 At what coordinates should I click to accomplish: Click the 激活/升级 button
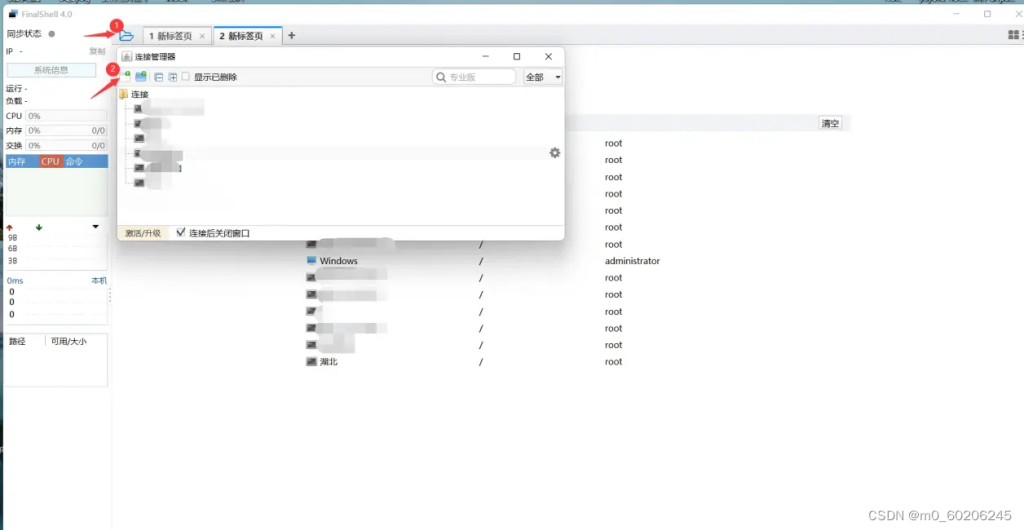coord(143,233)
